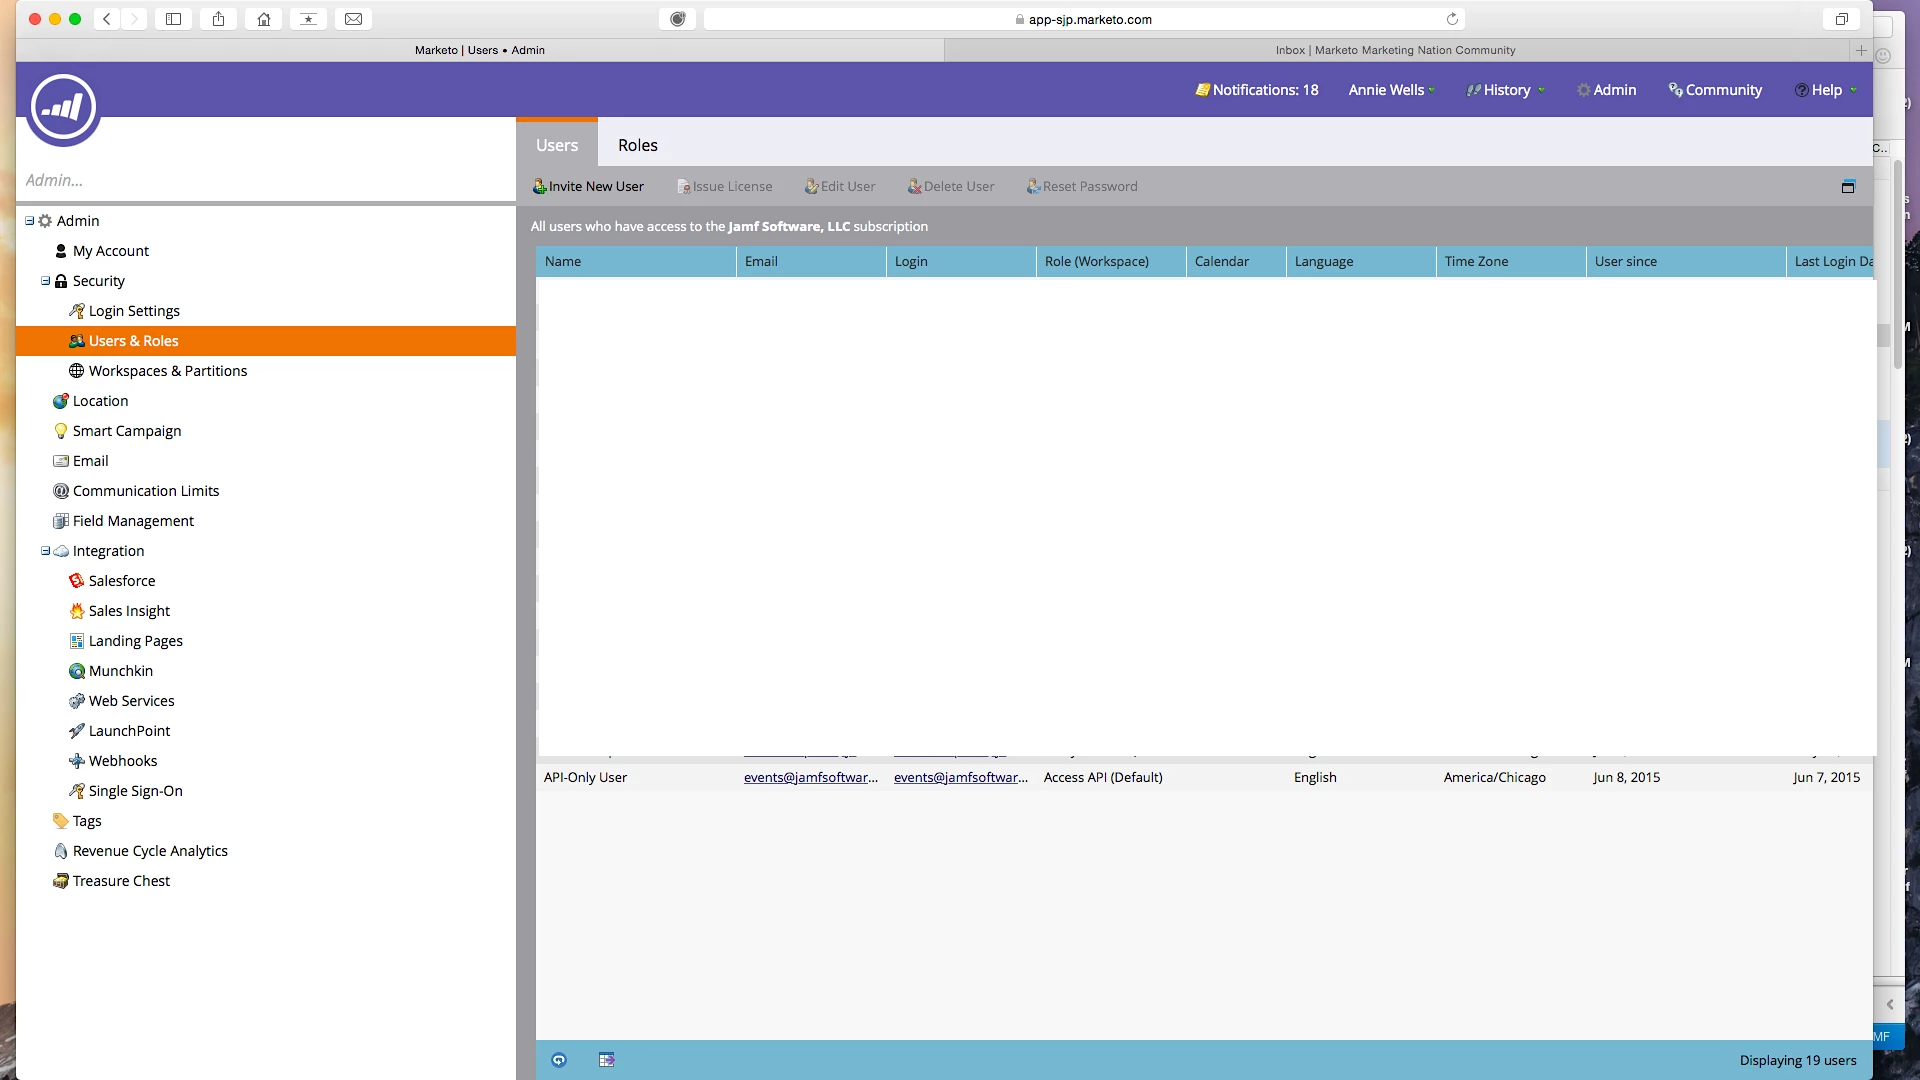
Task: Click Safari reload page icon
Action: [x=1452, y=19]
